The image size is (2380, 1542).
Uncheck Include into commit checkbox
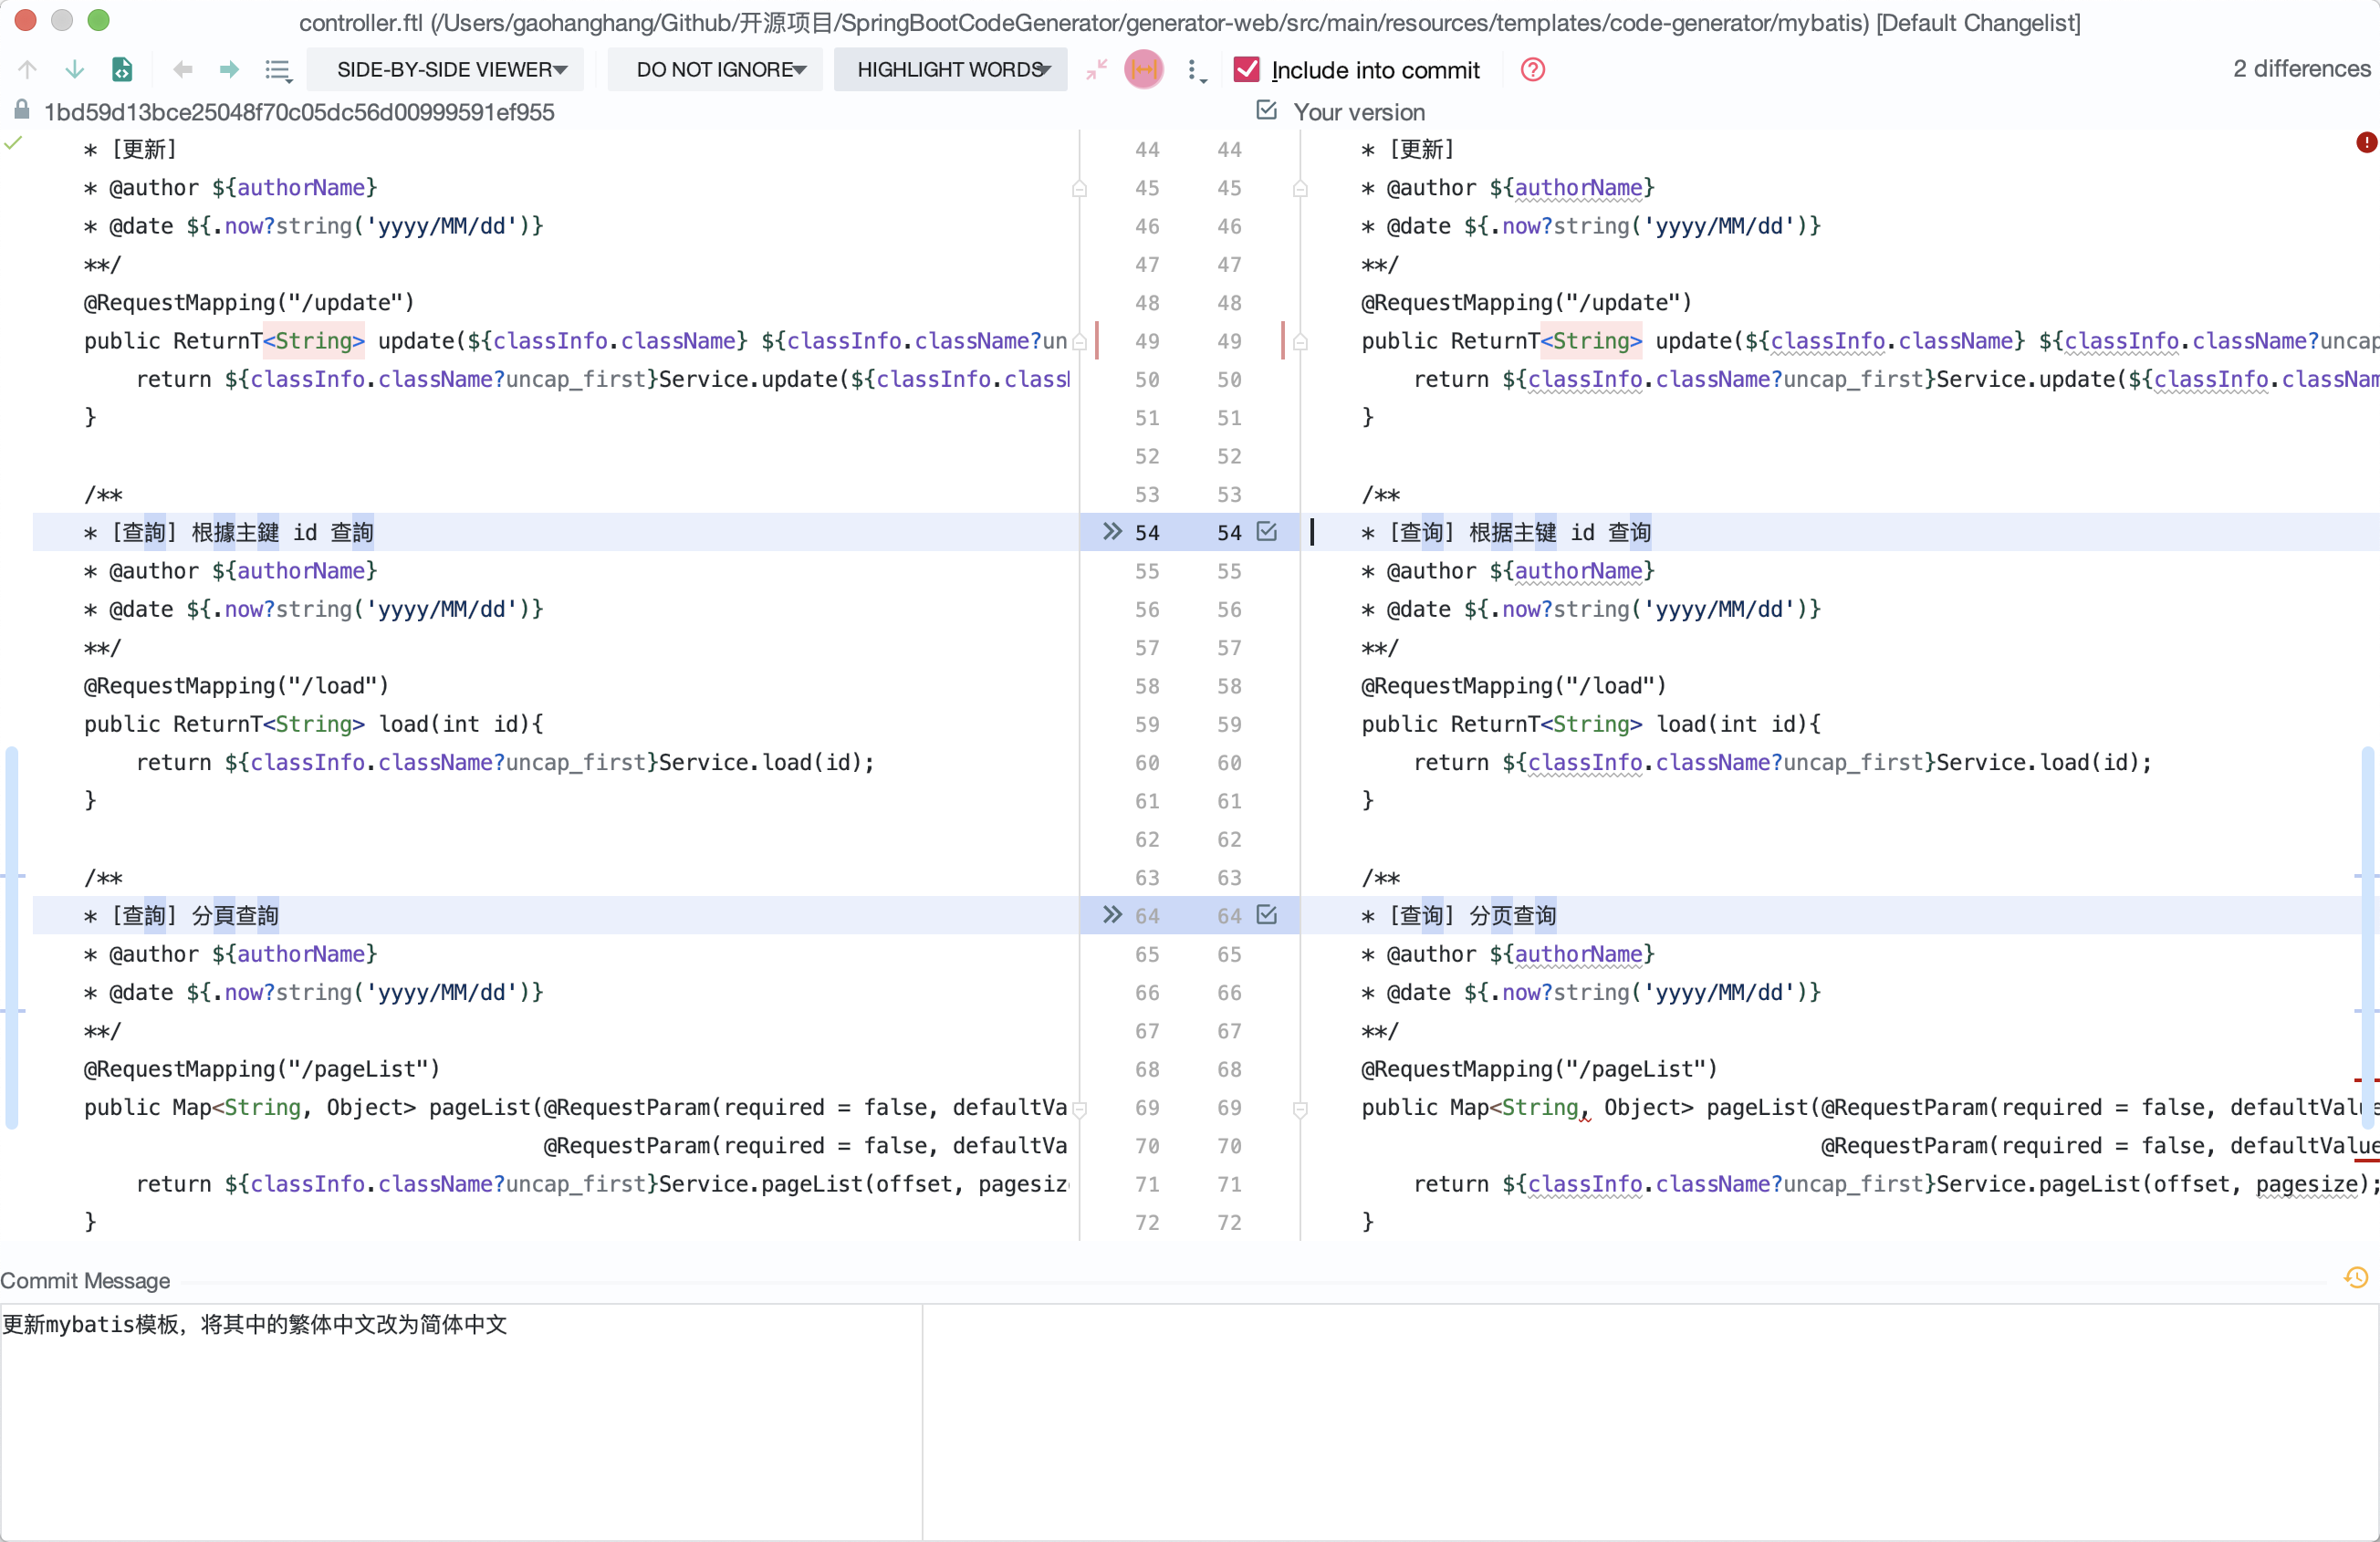point(1246,69)
